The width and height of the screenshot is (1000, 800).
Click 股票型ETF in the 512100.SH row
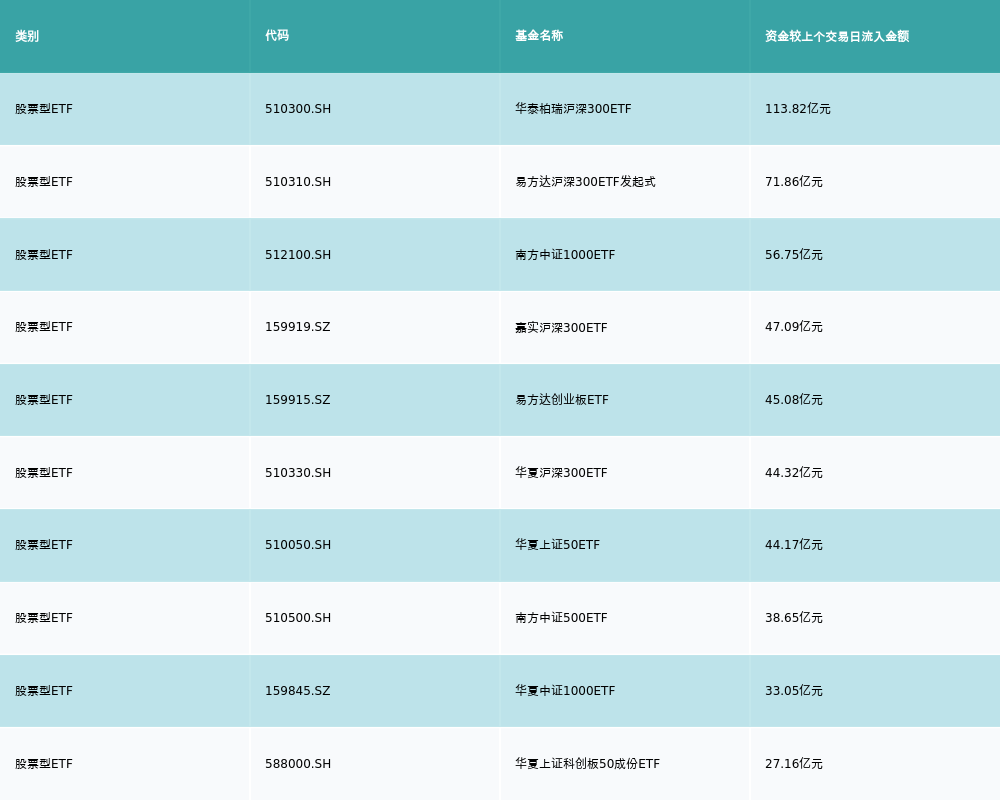coord(44,255)
